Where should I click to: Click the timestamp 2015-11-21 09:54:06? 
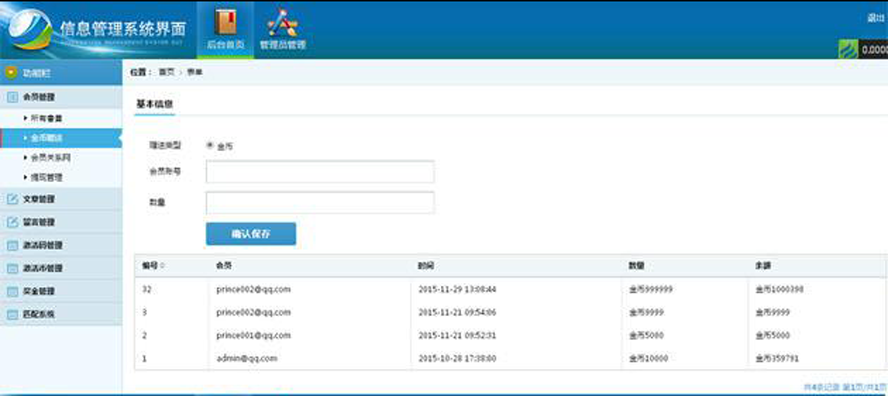458,313
